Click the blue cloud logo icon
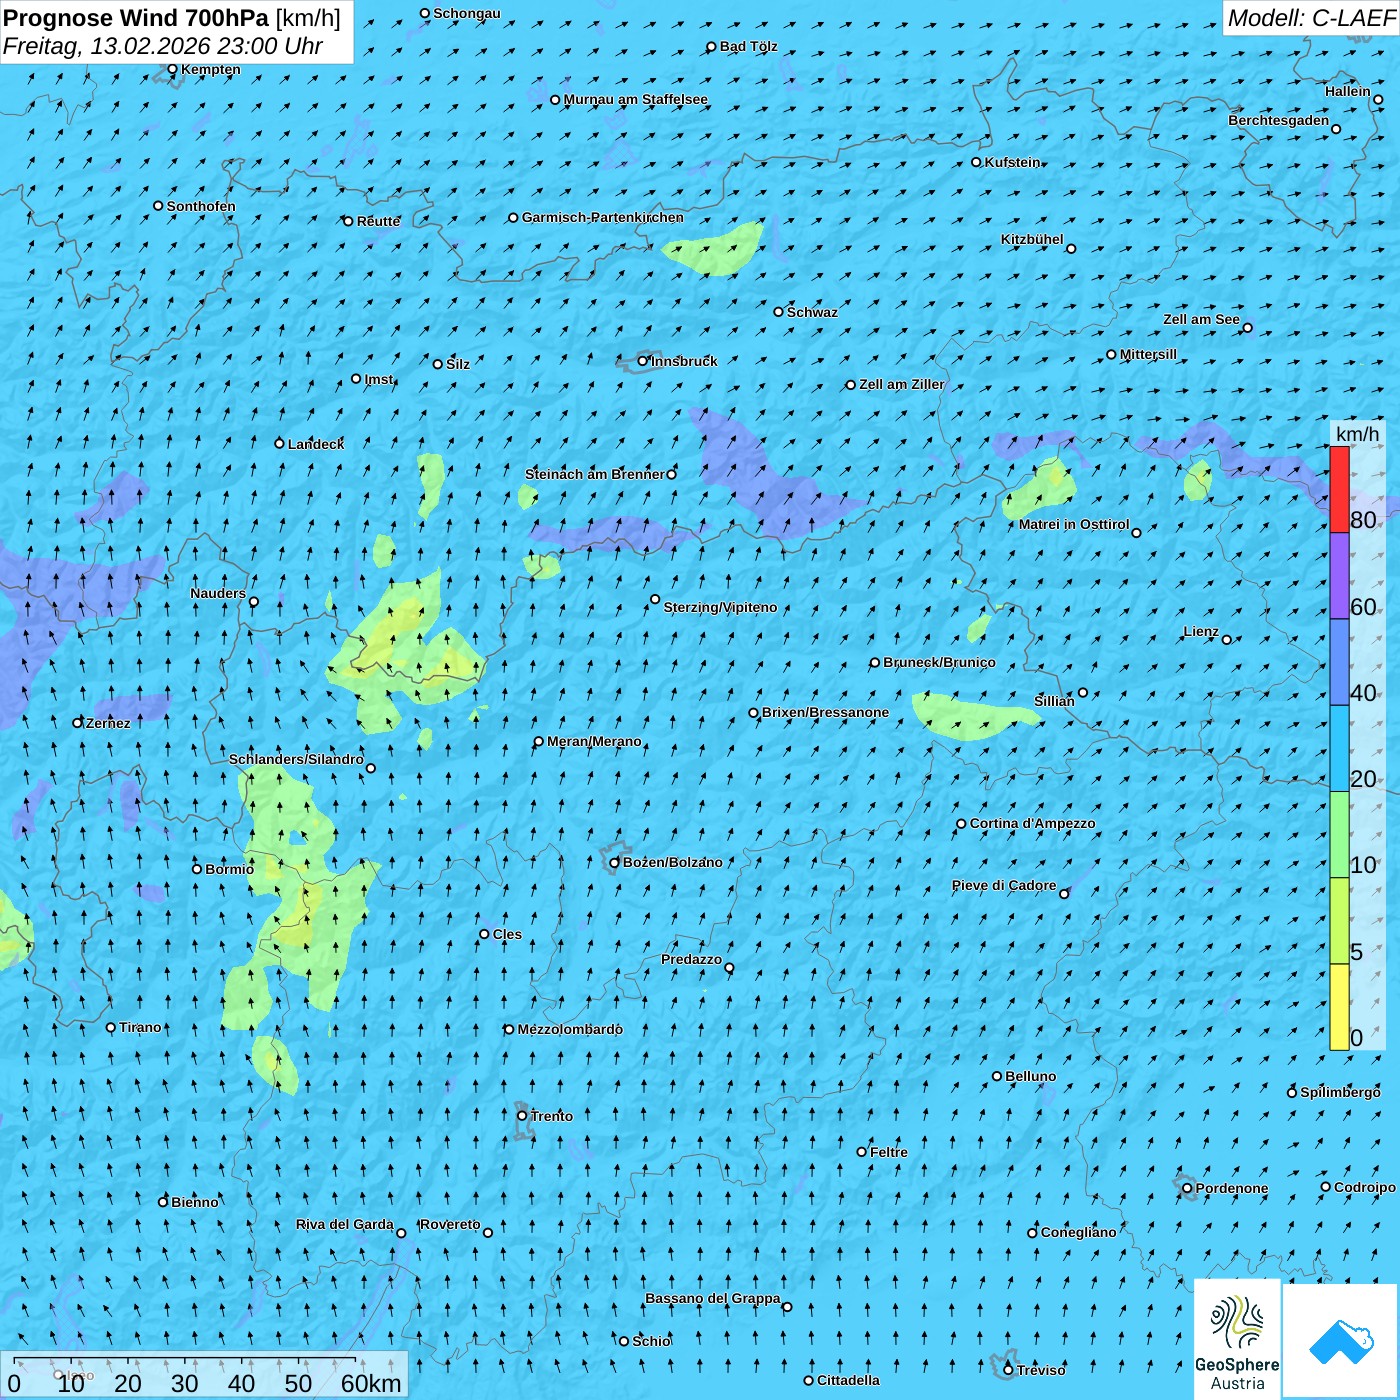The height and width of the screenshot is (1400, 1400). click(x=1341, y=1341)
